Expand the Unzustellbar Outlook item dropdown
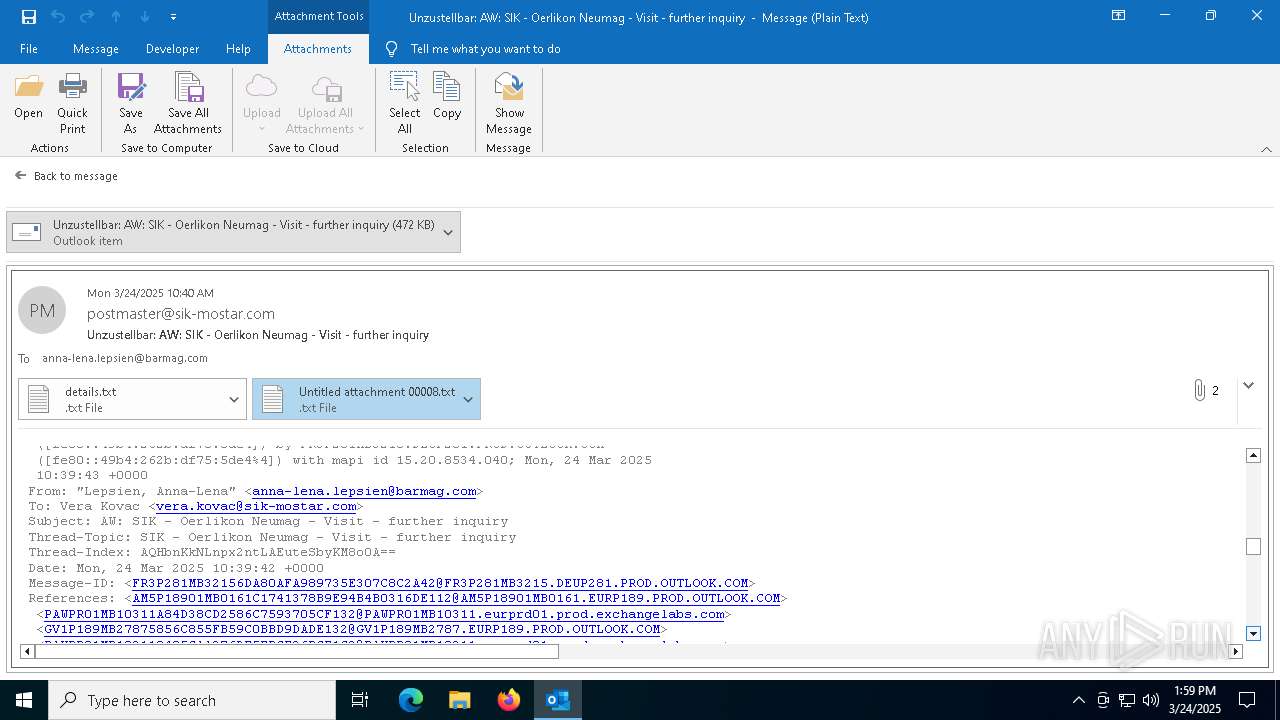 [448, 232]
